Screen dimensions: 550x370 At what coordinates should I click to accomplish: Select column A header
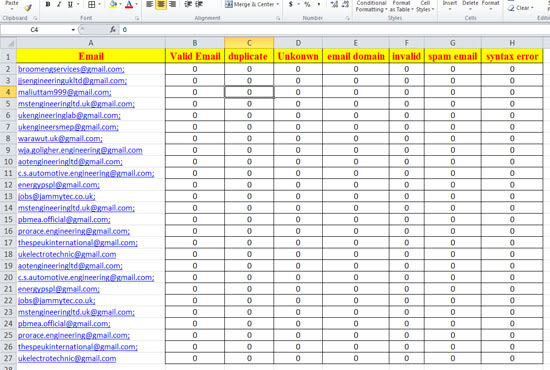(91, 43)
